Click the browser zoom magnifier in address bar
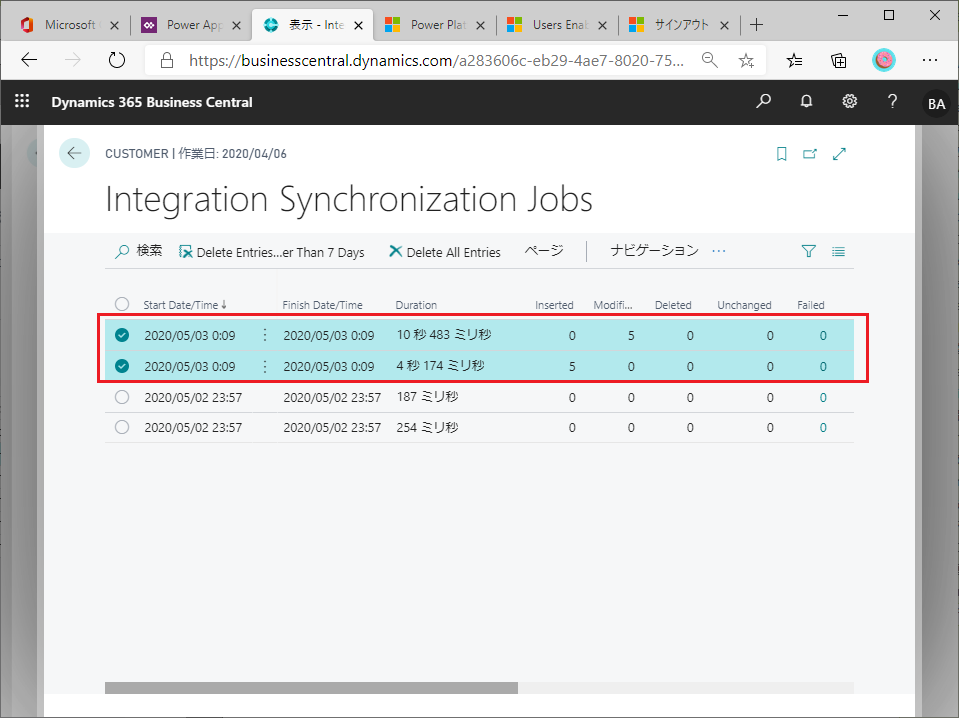 [x=709, y=60]
